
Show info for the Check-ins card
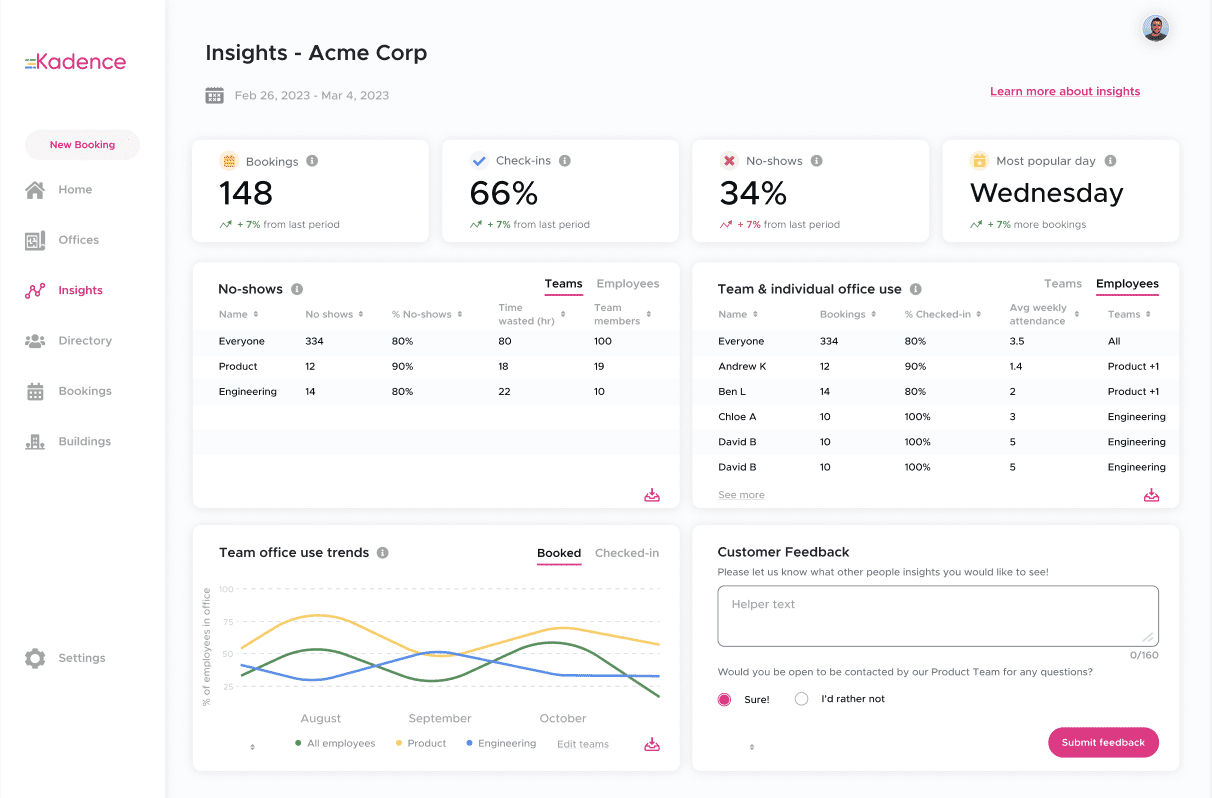tap(565, 161)
